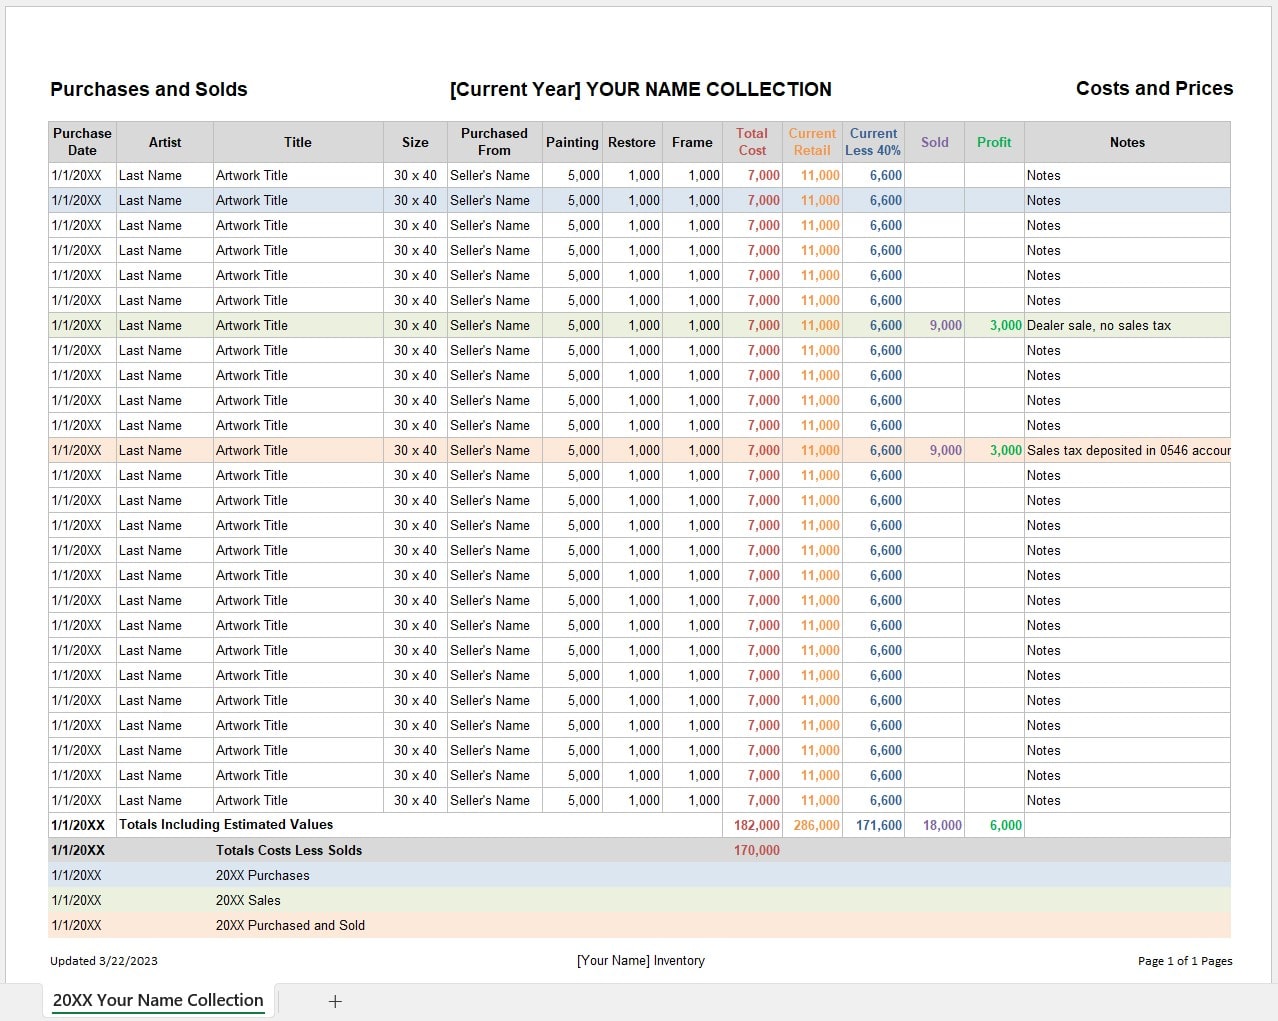
Task: Click the 20XX Purchases legend row
Action: tap(640, 875)
